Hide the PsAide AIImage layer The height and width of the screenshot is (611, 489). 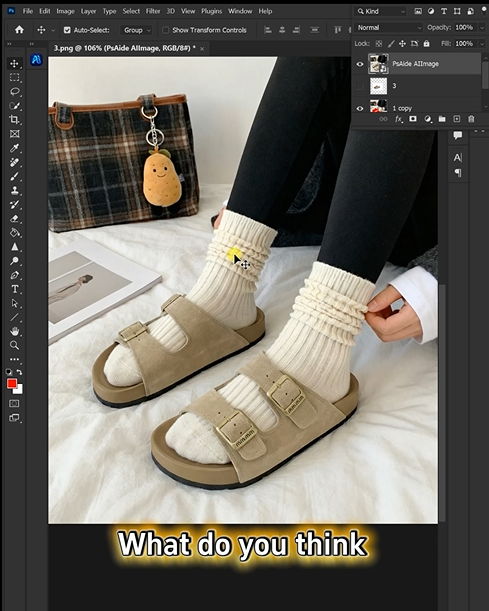click(360, 64)
